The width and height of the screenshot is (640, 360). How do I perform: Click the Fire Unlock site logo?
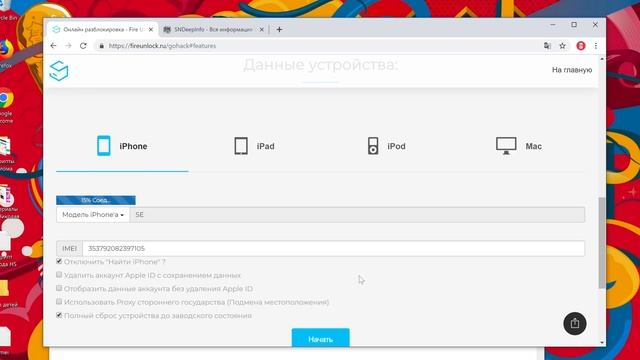59,71
